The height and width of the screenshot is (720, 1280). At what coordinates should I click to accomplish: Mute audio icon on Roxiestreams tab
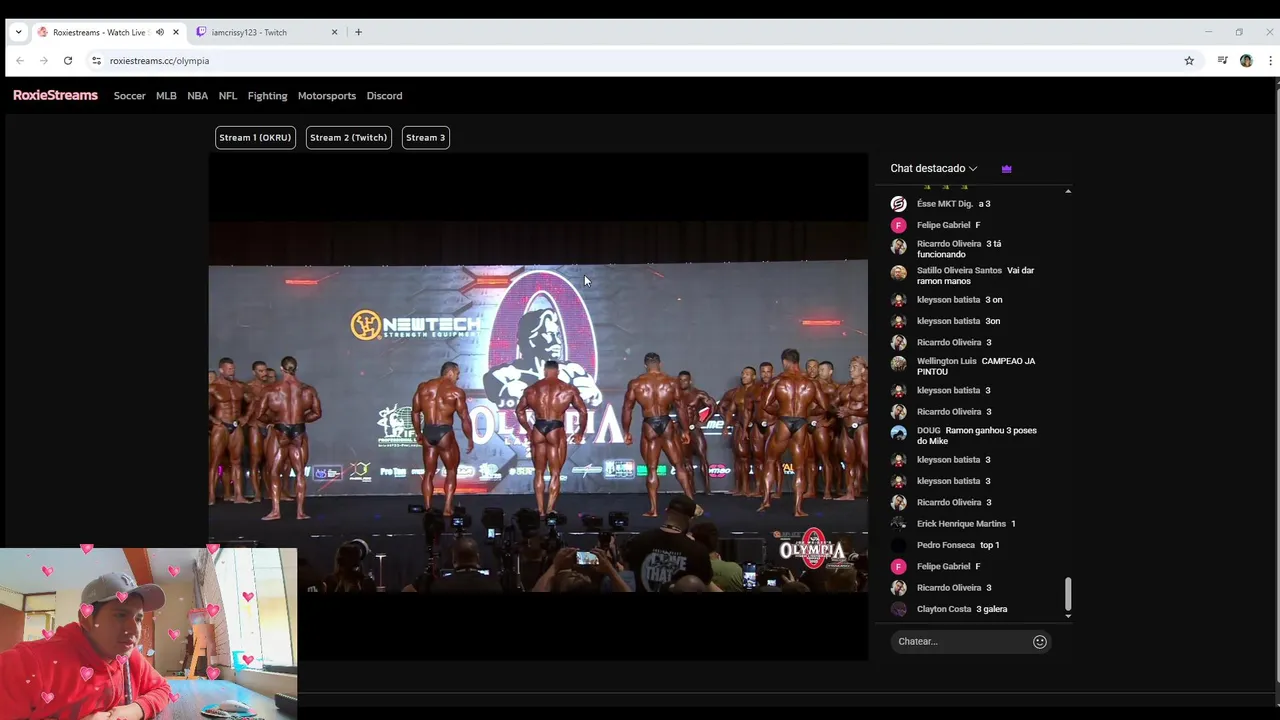click(x=159, y=32)
